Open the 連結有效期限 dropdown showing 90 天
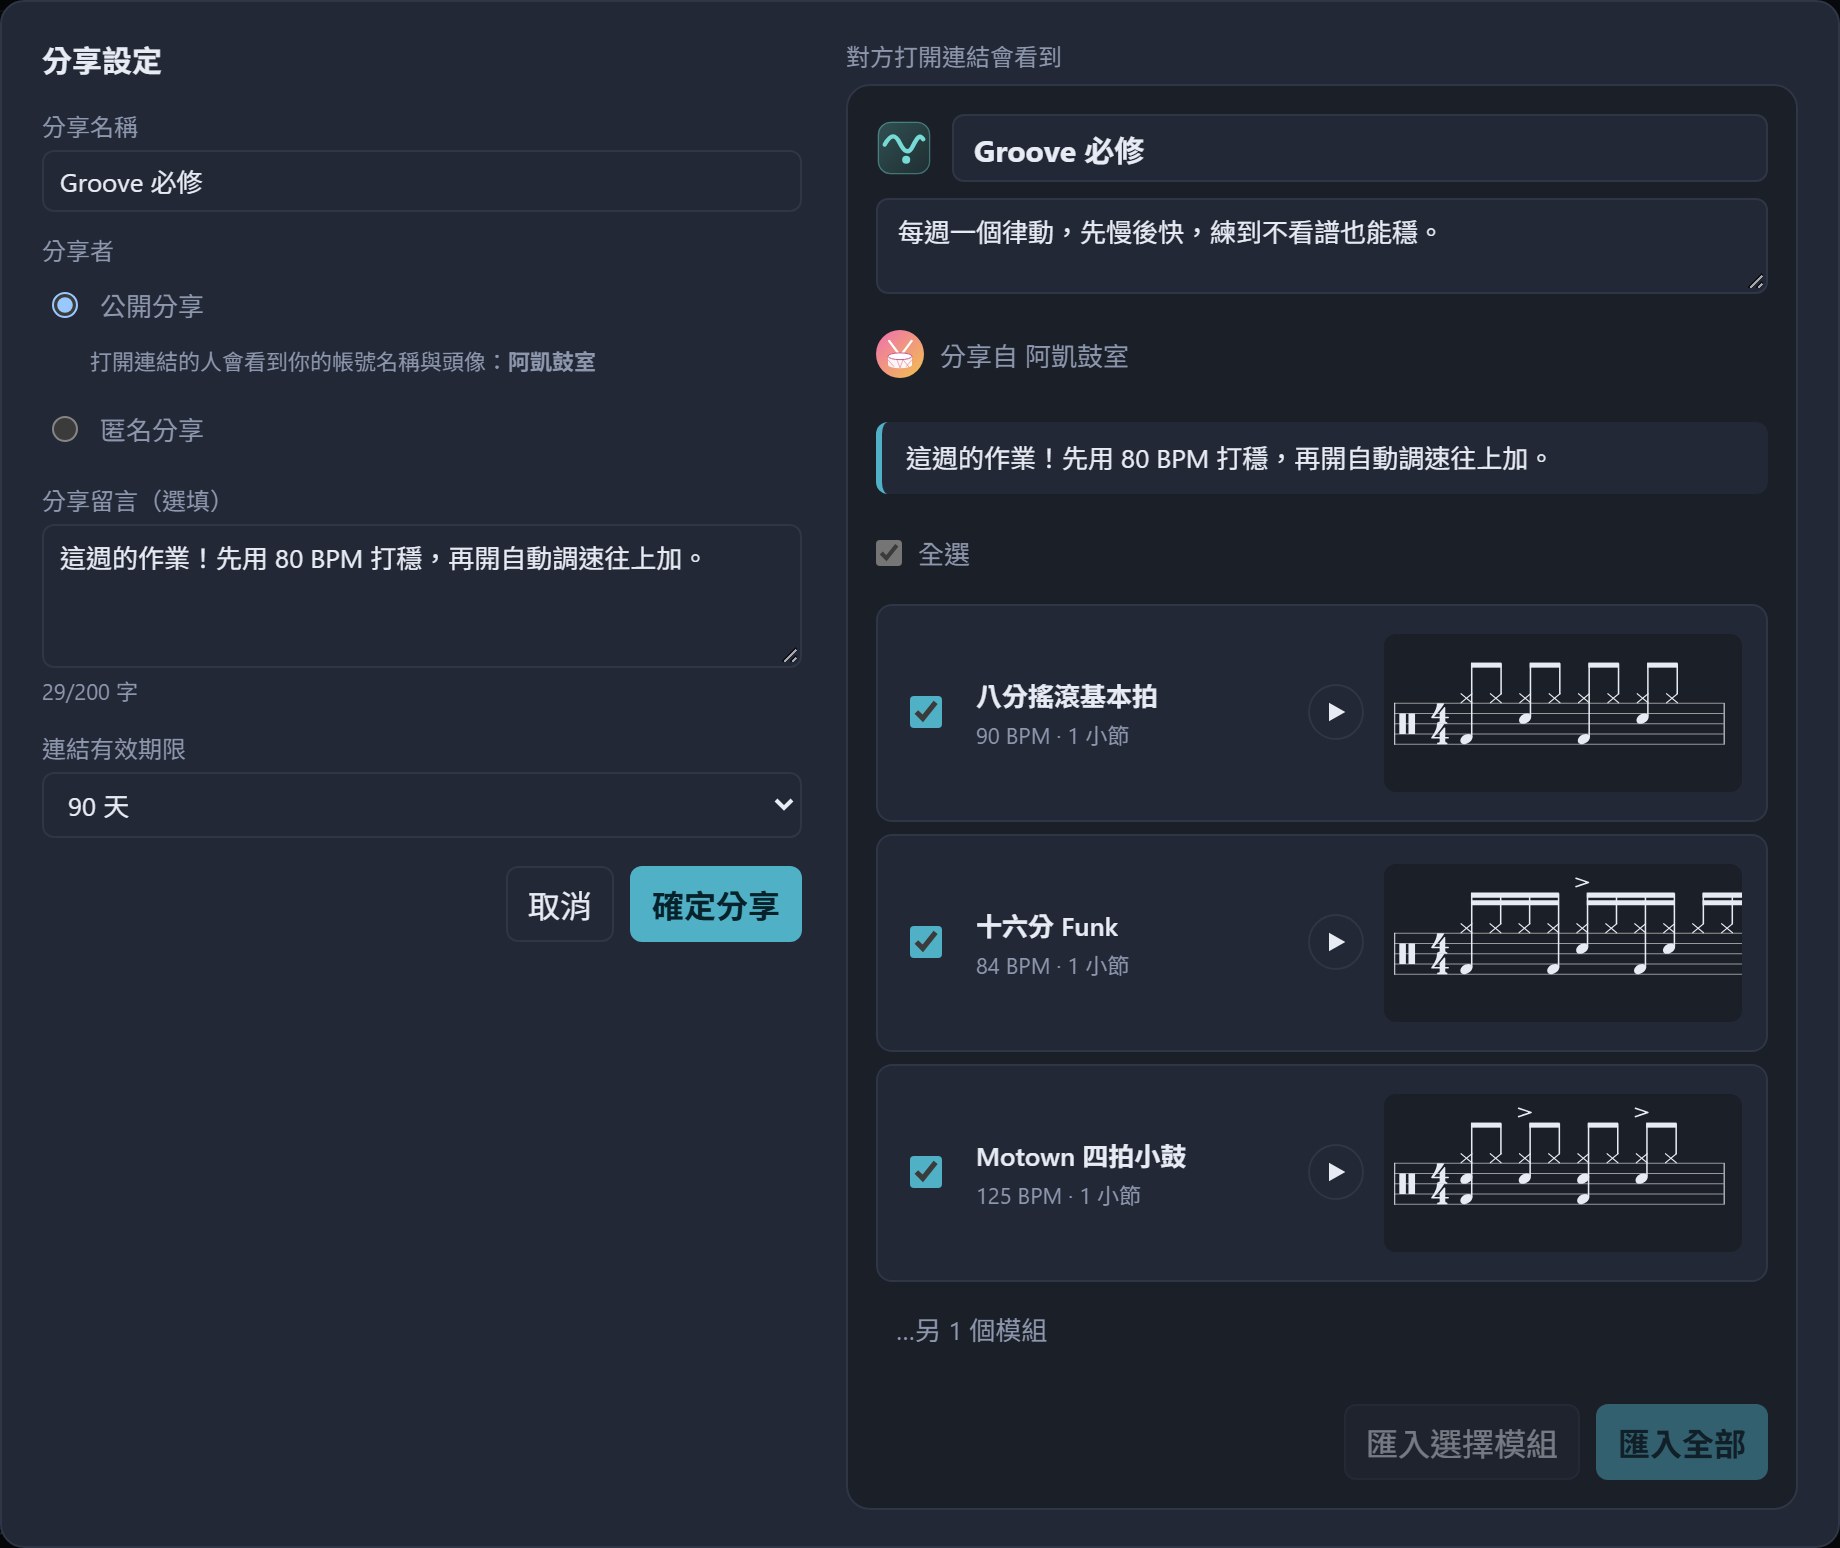Image resolution: width=1840 pixels, height=1548 pixels. (x=422, y=805)
